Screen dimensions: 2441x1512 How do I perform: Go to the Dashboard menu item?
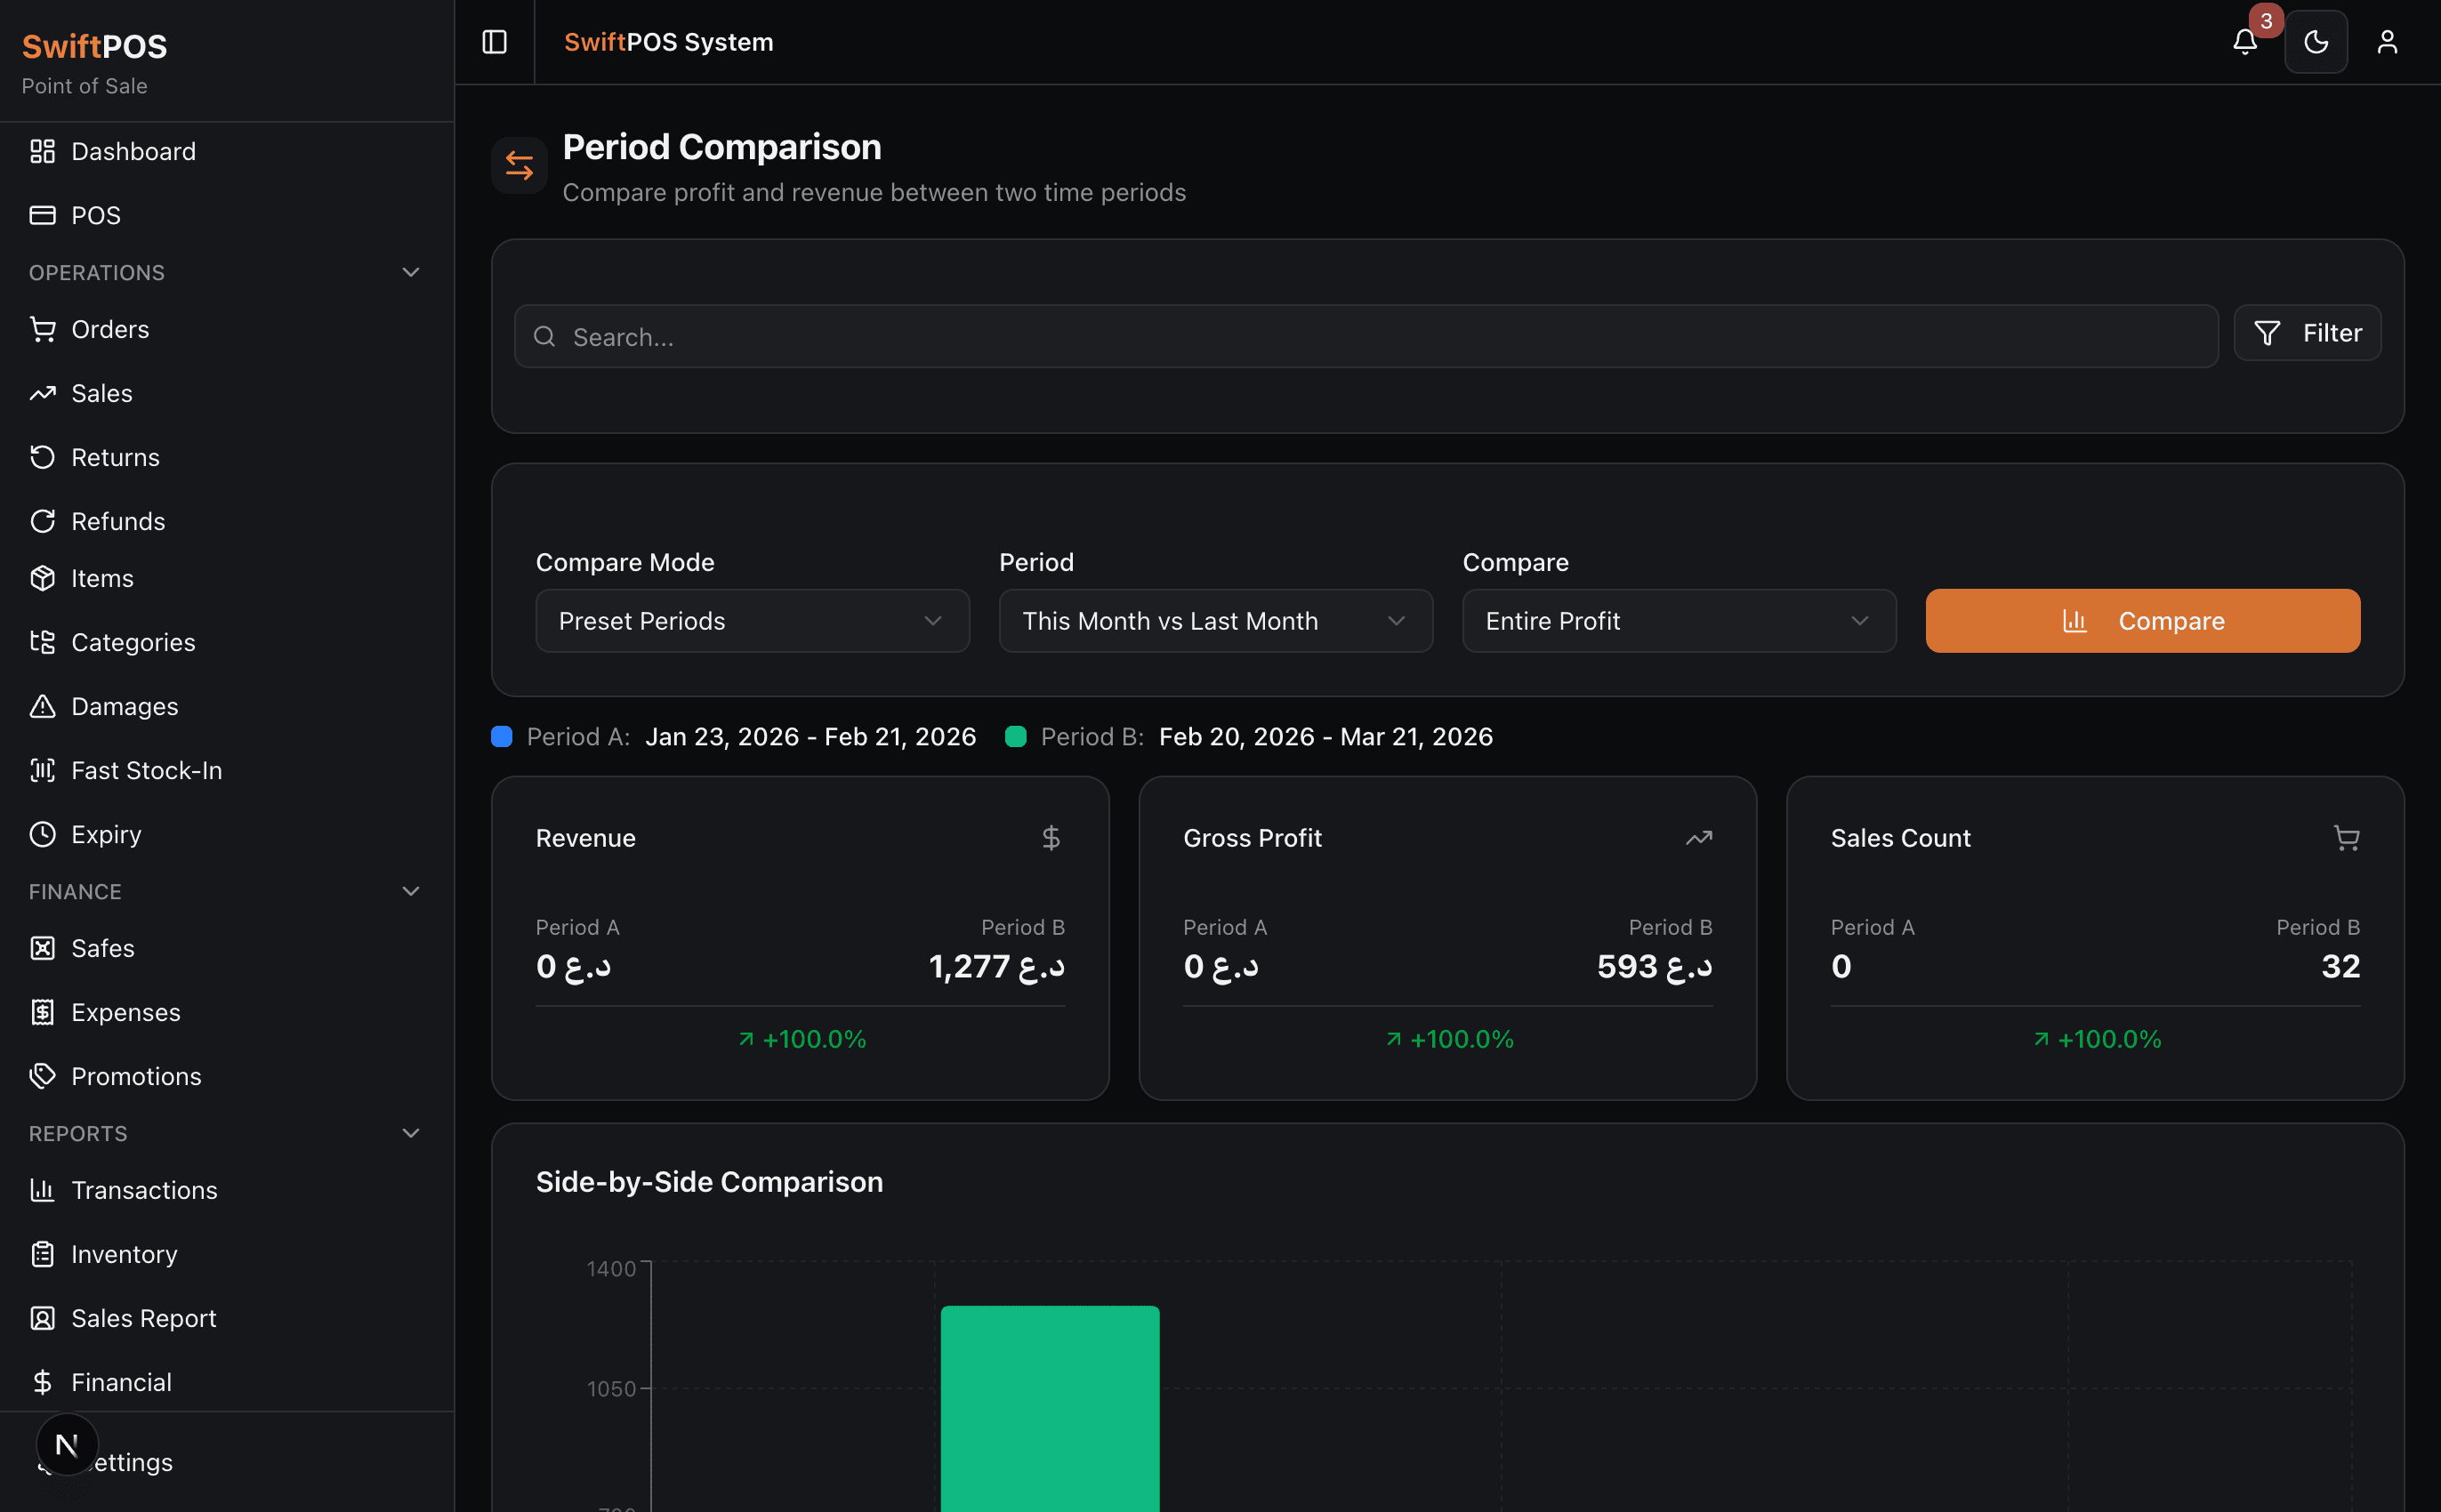(133, 151)
